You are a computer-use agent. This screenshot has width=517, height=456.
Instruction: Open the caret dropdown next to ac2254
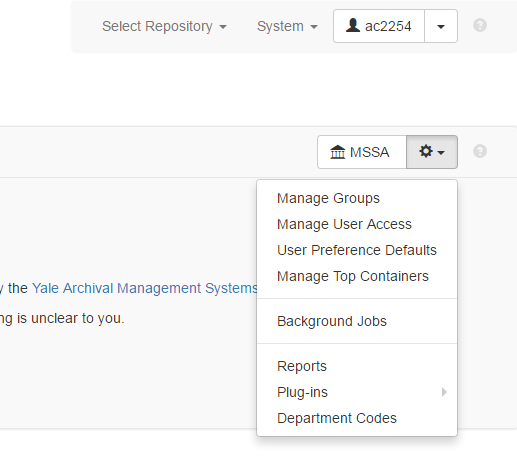point(441,26)
